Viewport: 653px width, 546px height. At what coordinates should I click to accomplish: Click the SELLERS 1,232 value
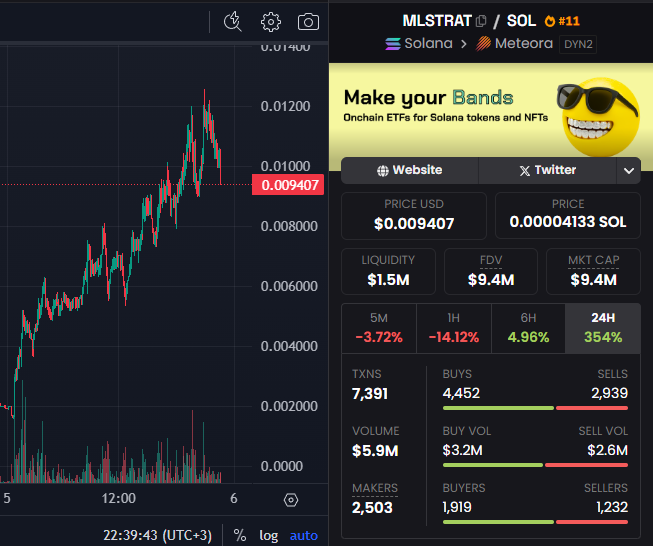pyautogui.click(x=612, y=507)
